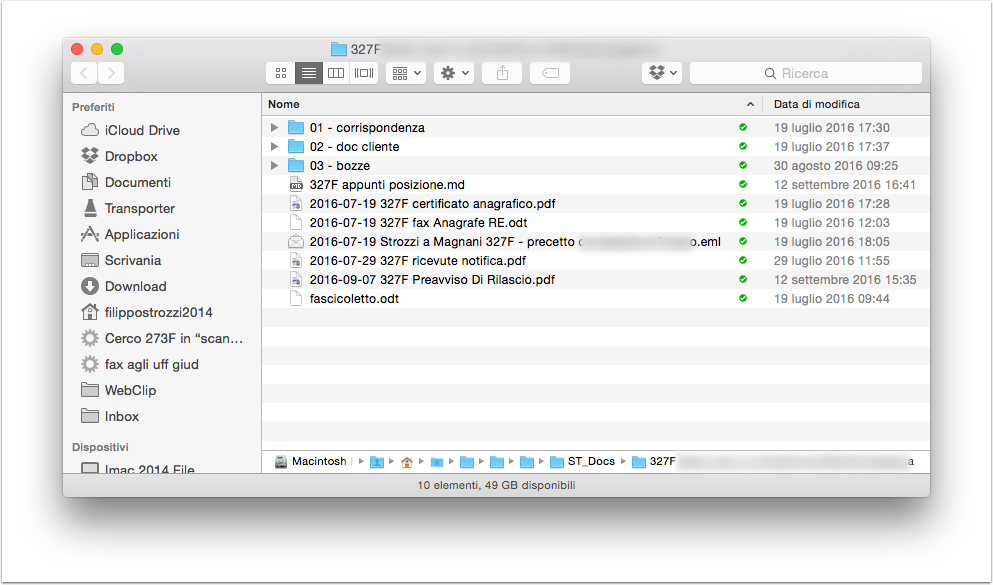Open saved search fax agli uff giud
The height and width of the screenshot is (585, 993).
[x=140, y=364]
